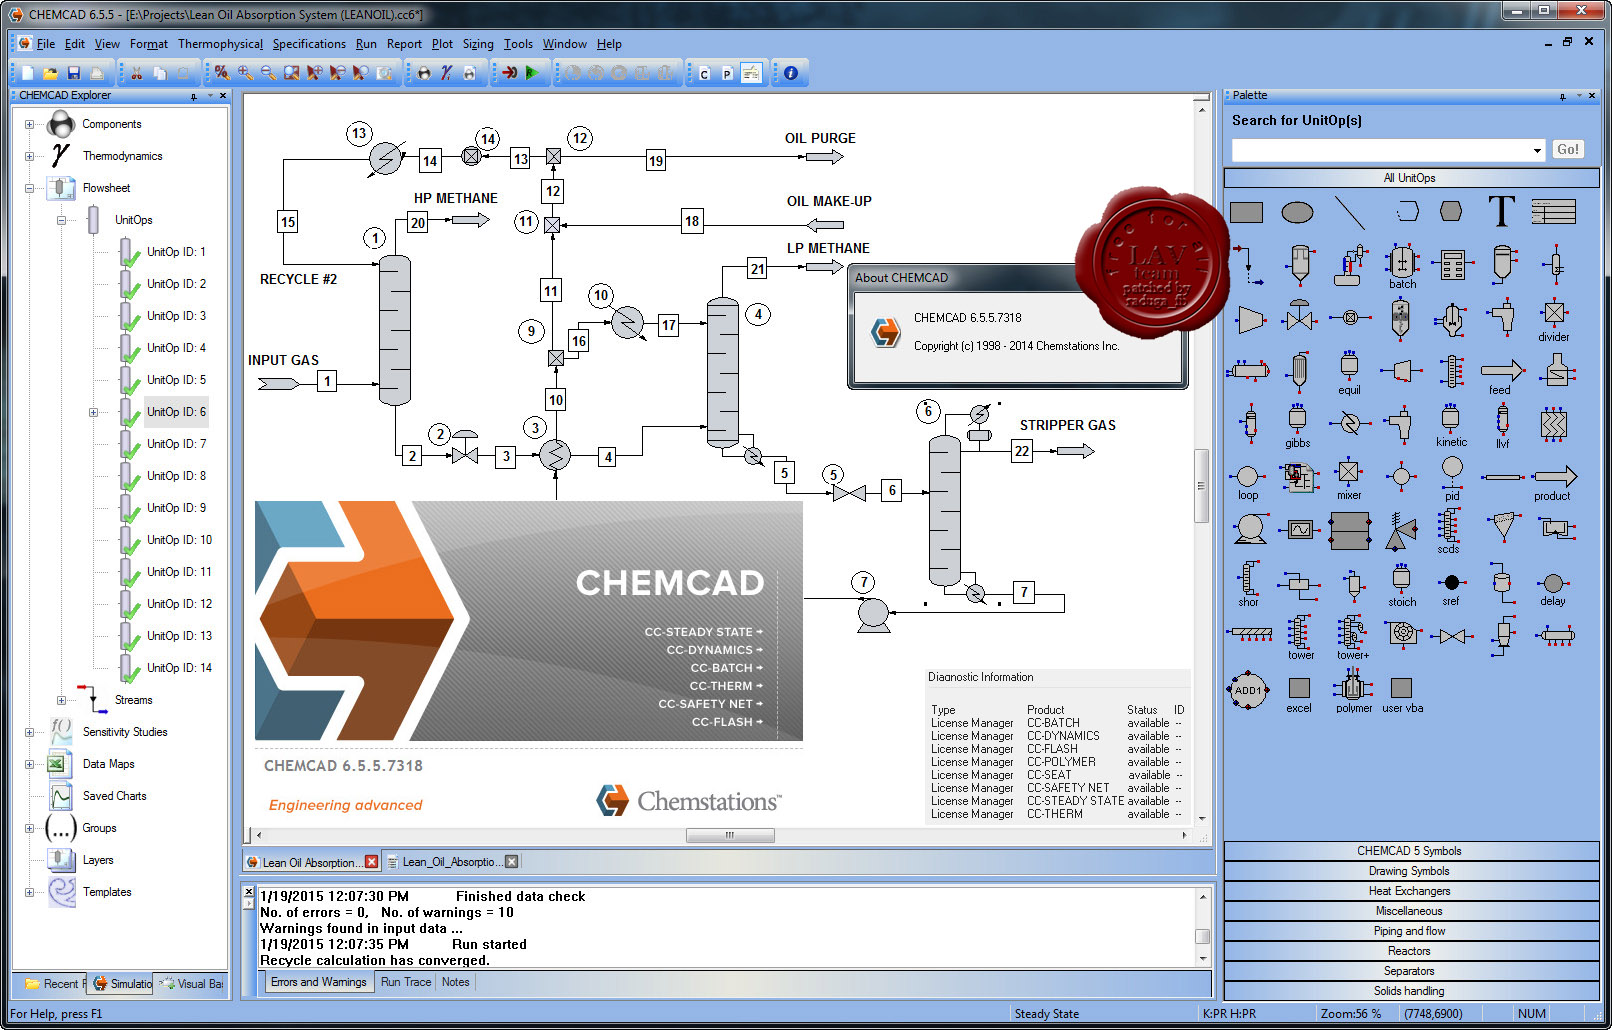Collapse the UnitOps tree node
Image resolution: width=1612 pixels, height=1030 pixels.
pyautogui.click(x=61, y=220)
